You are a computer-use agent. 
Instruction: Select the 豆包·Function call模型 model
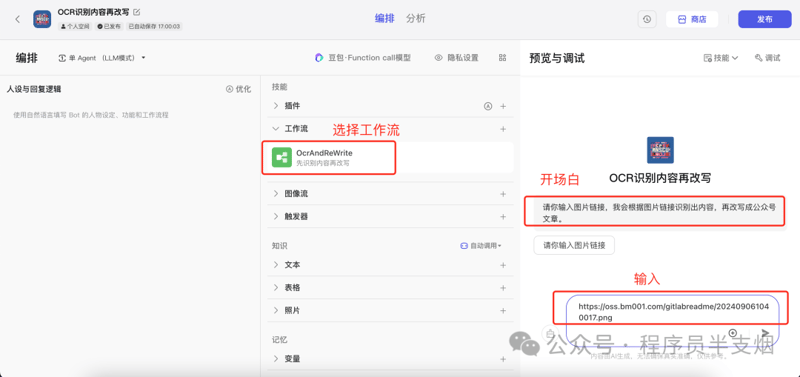coord(363,58)
